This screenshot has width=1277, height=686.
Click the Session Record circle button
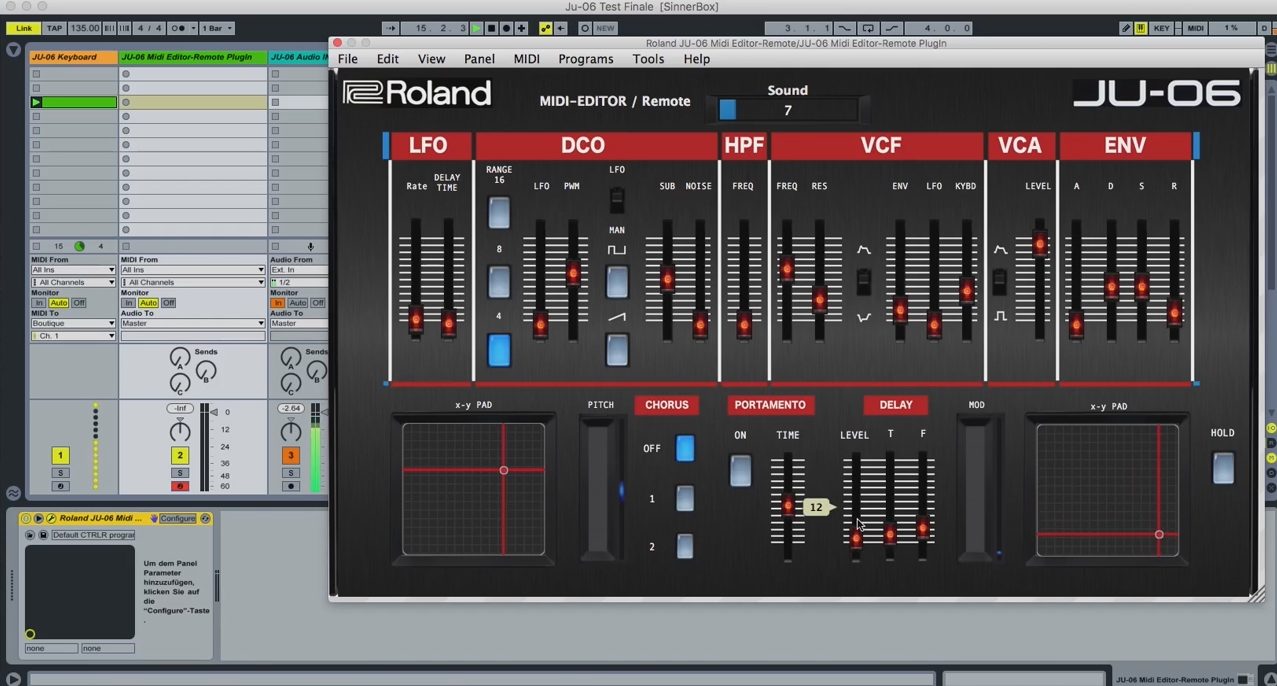pyautogui.click(x=585, y=28)
